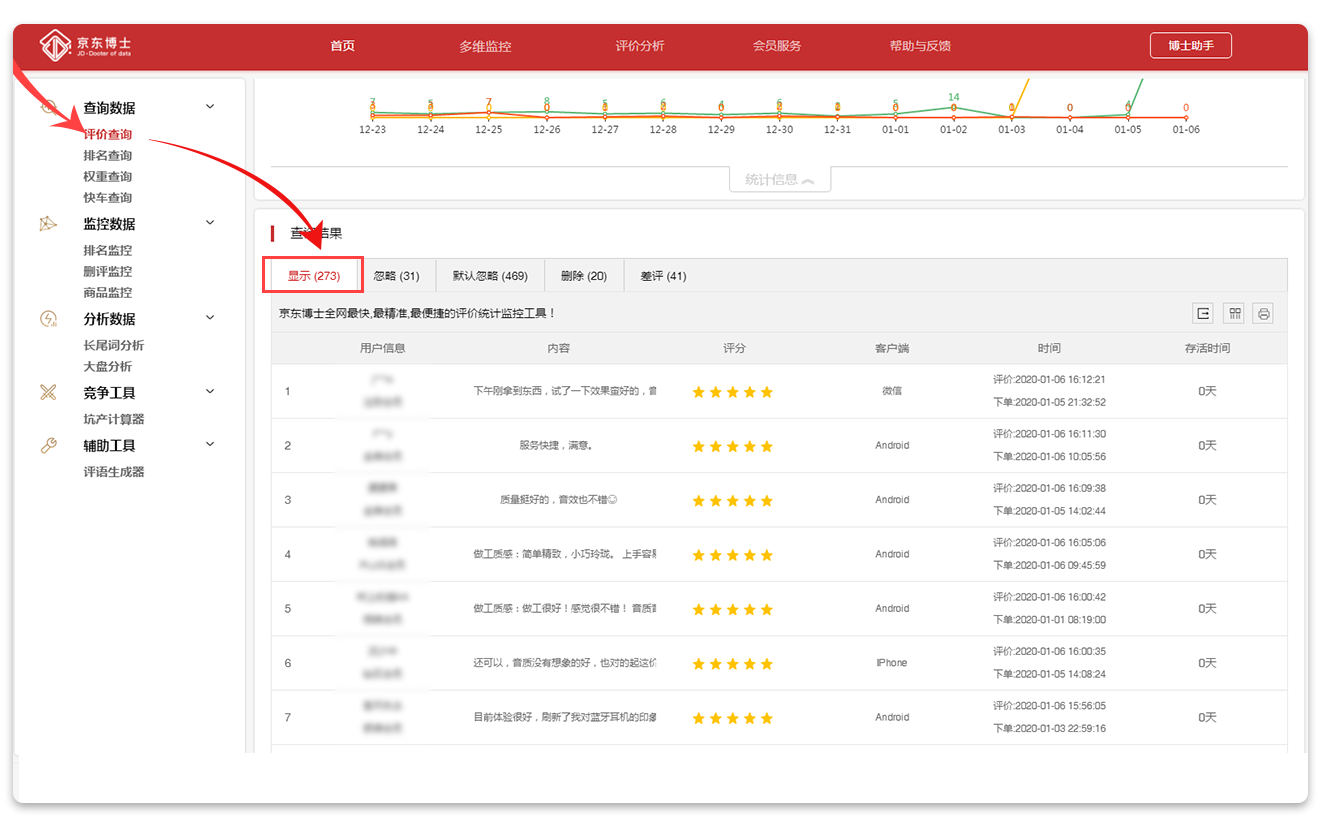Image resolution: width=1320 pixels, height=830 pixels.
Task: Open 长尾词分析 in the sidebar
Action: [114, 346]
